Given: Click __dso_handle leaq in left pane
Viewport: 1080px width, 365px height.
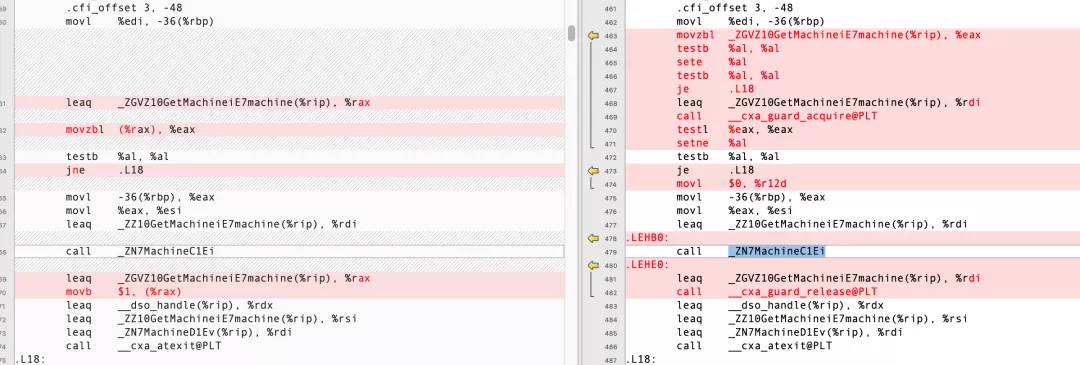Looking at the screenshot, I should (x=169, y=305).
